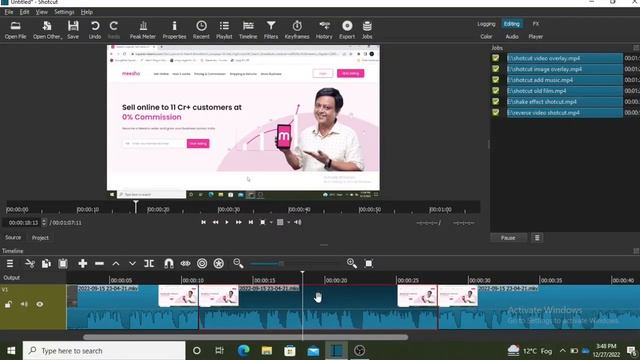
Task: Click the player Fast Forward button
Action: pyautogui.click(x=239, y=222)
